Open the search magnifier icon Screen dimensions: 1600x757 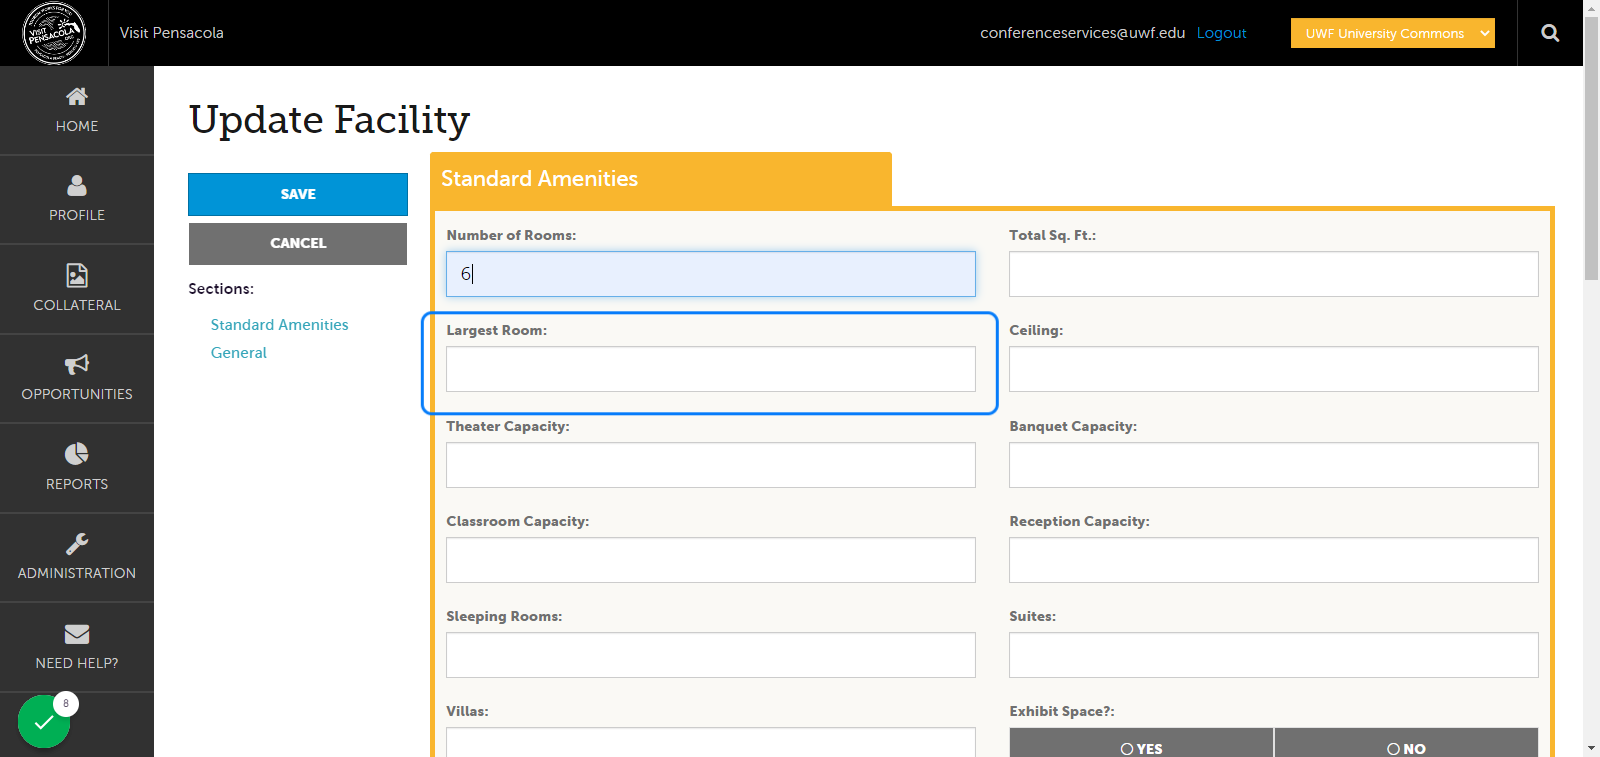[x=1550, y=33]
